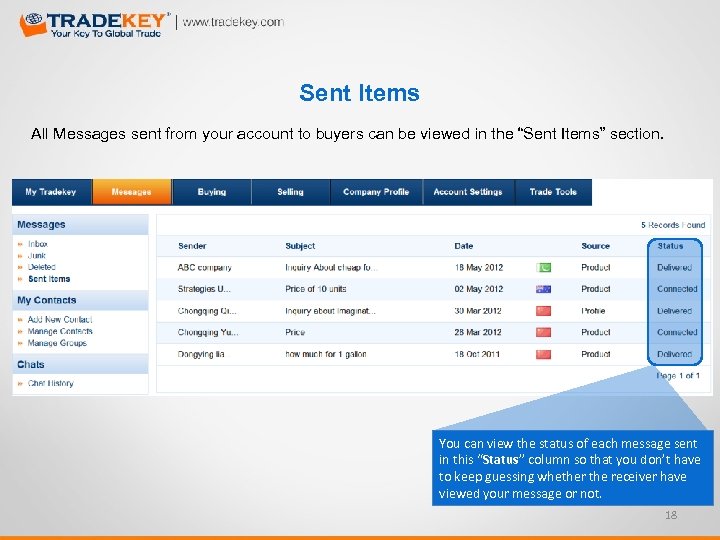
Task: Click the China flag in 18 Oct 2011 row
Action: click(543, 354)
